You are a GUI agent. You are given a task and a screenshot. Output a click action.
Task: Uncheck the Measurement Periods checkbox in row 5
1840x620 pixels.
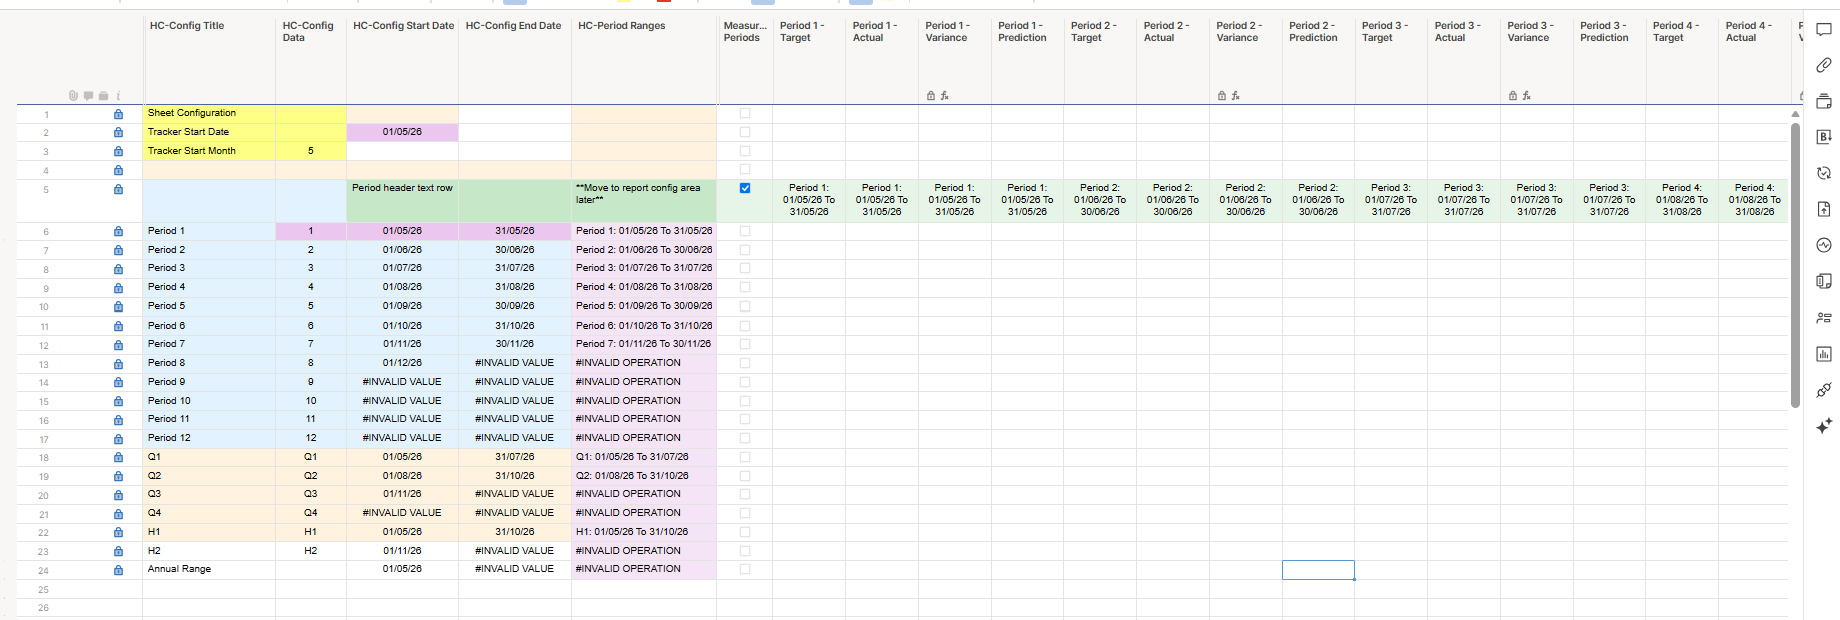pyautogui.click(x=745, y=188)
